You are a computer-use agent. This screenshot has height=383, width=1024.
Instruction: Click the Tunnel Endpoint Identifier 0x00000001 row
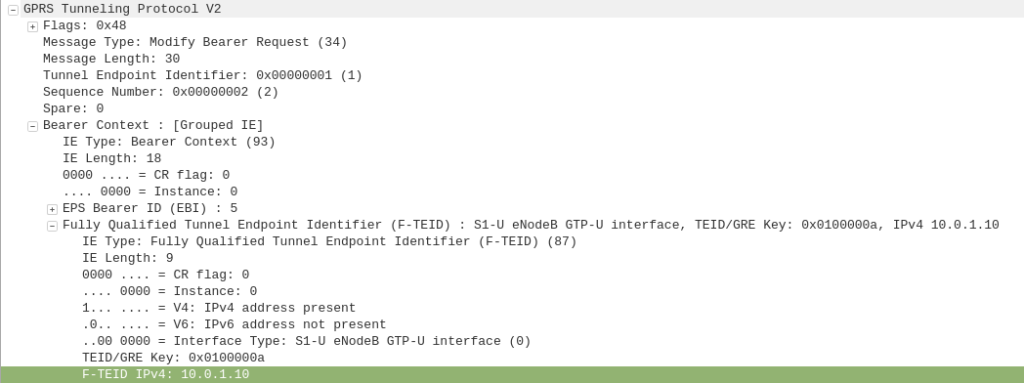(202, 76)
